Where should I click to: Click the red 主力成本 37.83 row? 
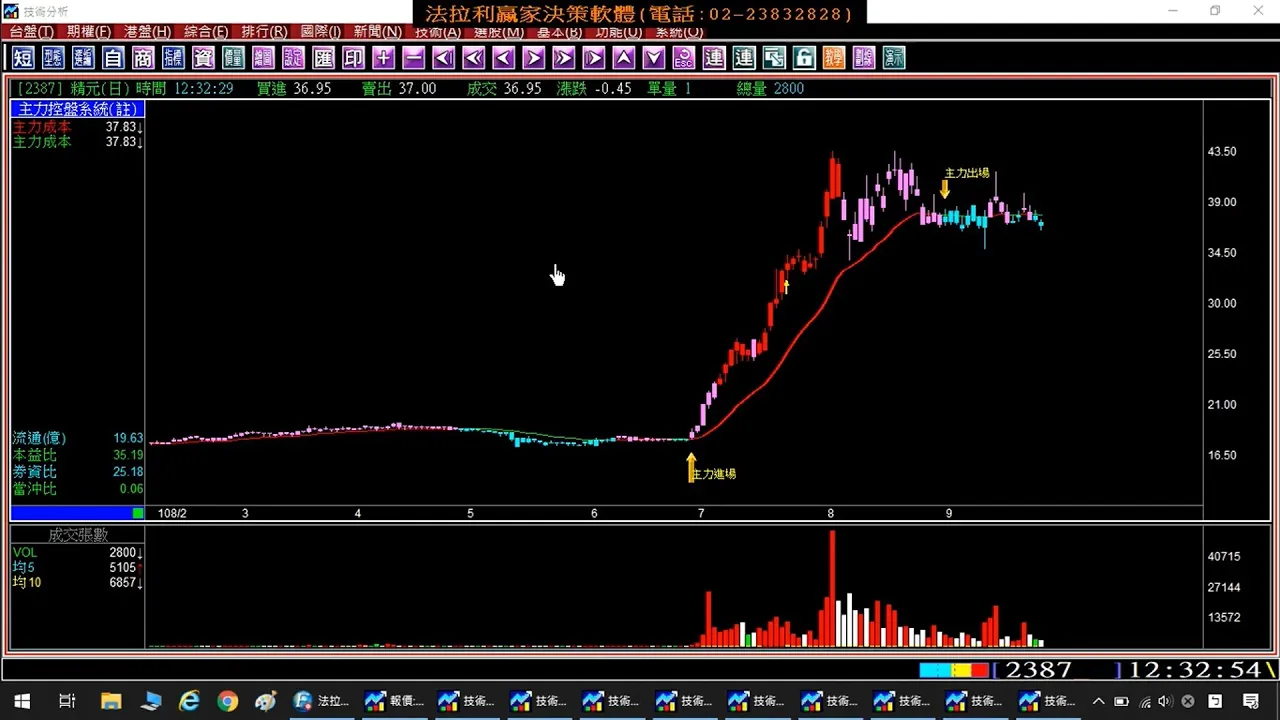(x=77, y=127)
